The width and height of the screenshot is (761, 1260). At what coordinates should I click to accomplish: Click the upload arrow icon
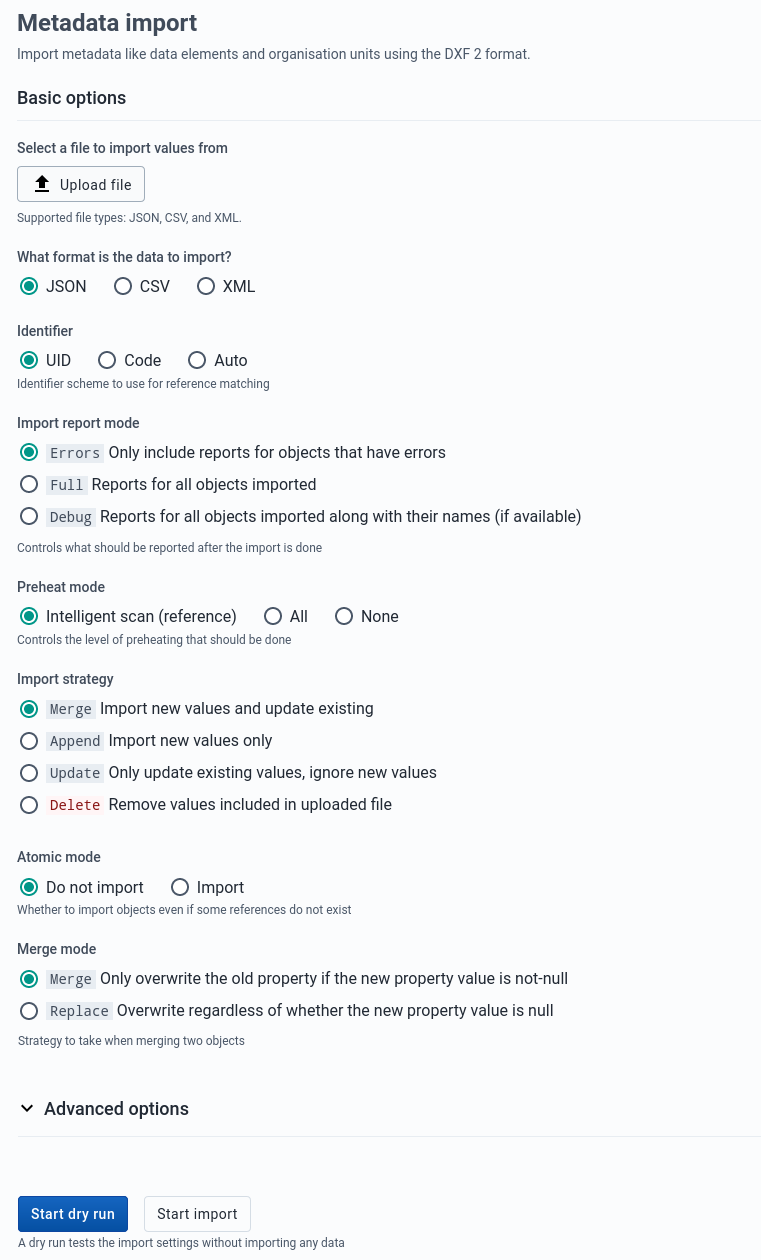point(42,184)
